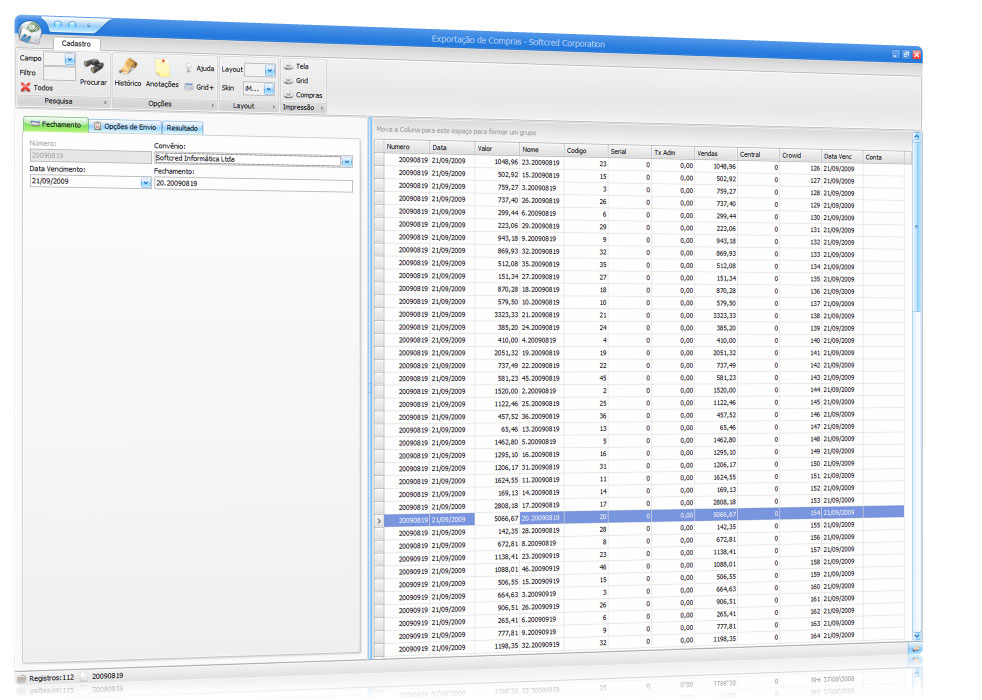
Task: Click the Grid+ icon
Action: tap(189, 87)
